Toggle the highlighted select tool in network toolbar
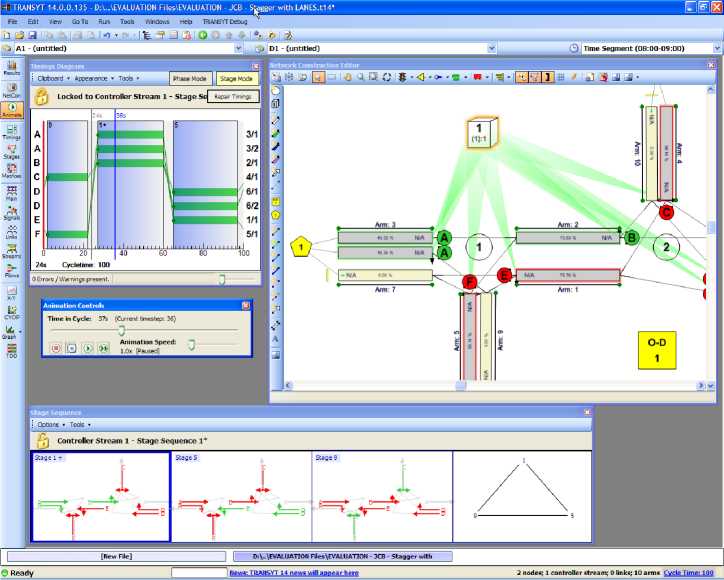This screenshot has height=580, width=724. [318, 77]
